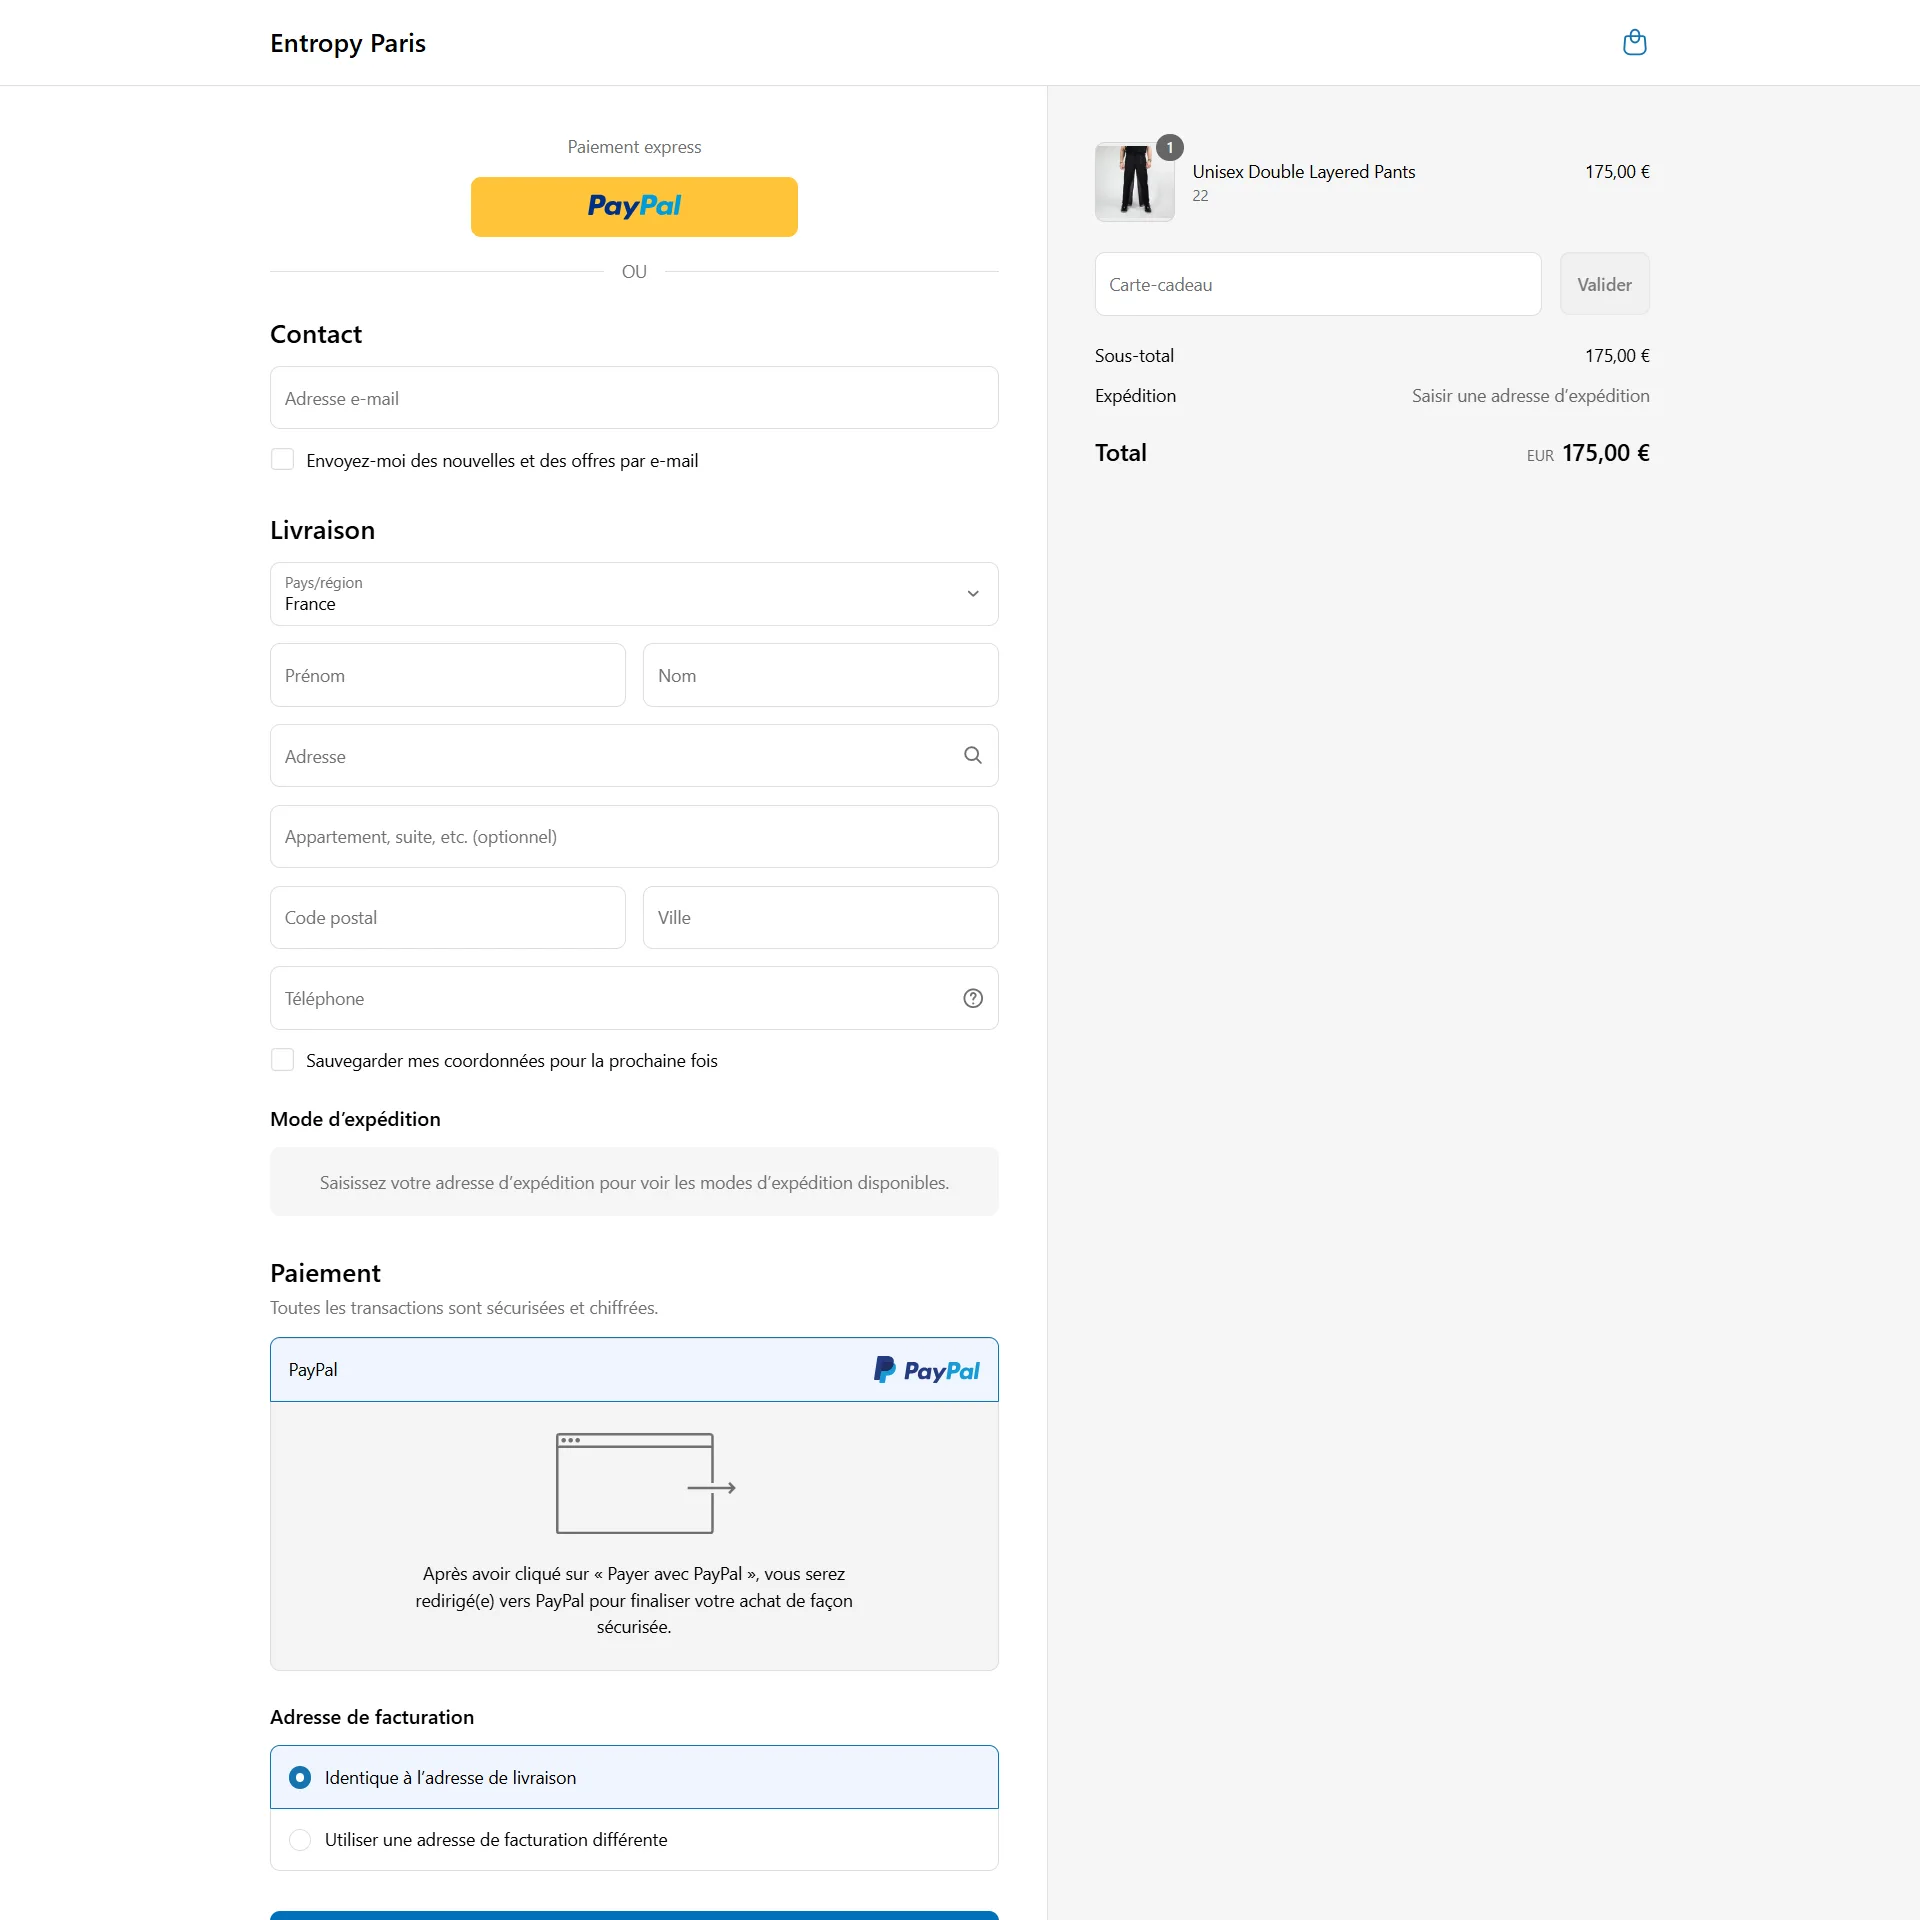
Task: Pay with the yellow PayPal express button
Action: (x=634, y=207)
